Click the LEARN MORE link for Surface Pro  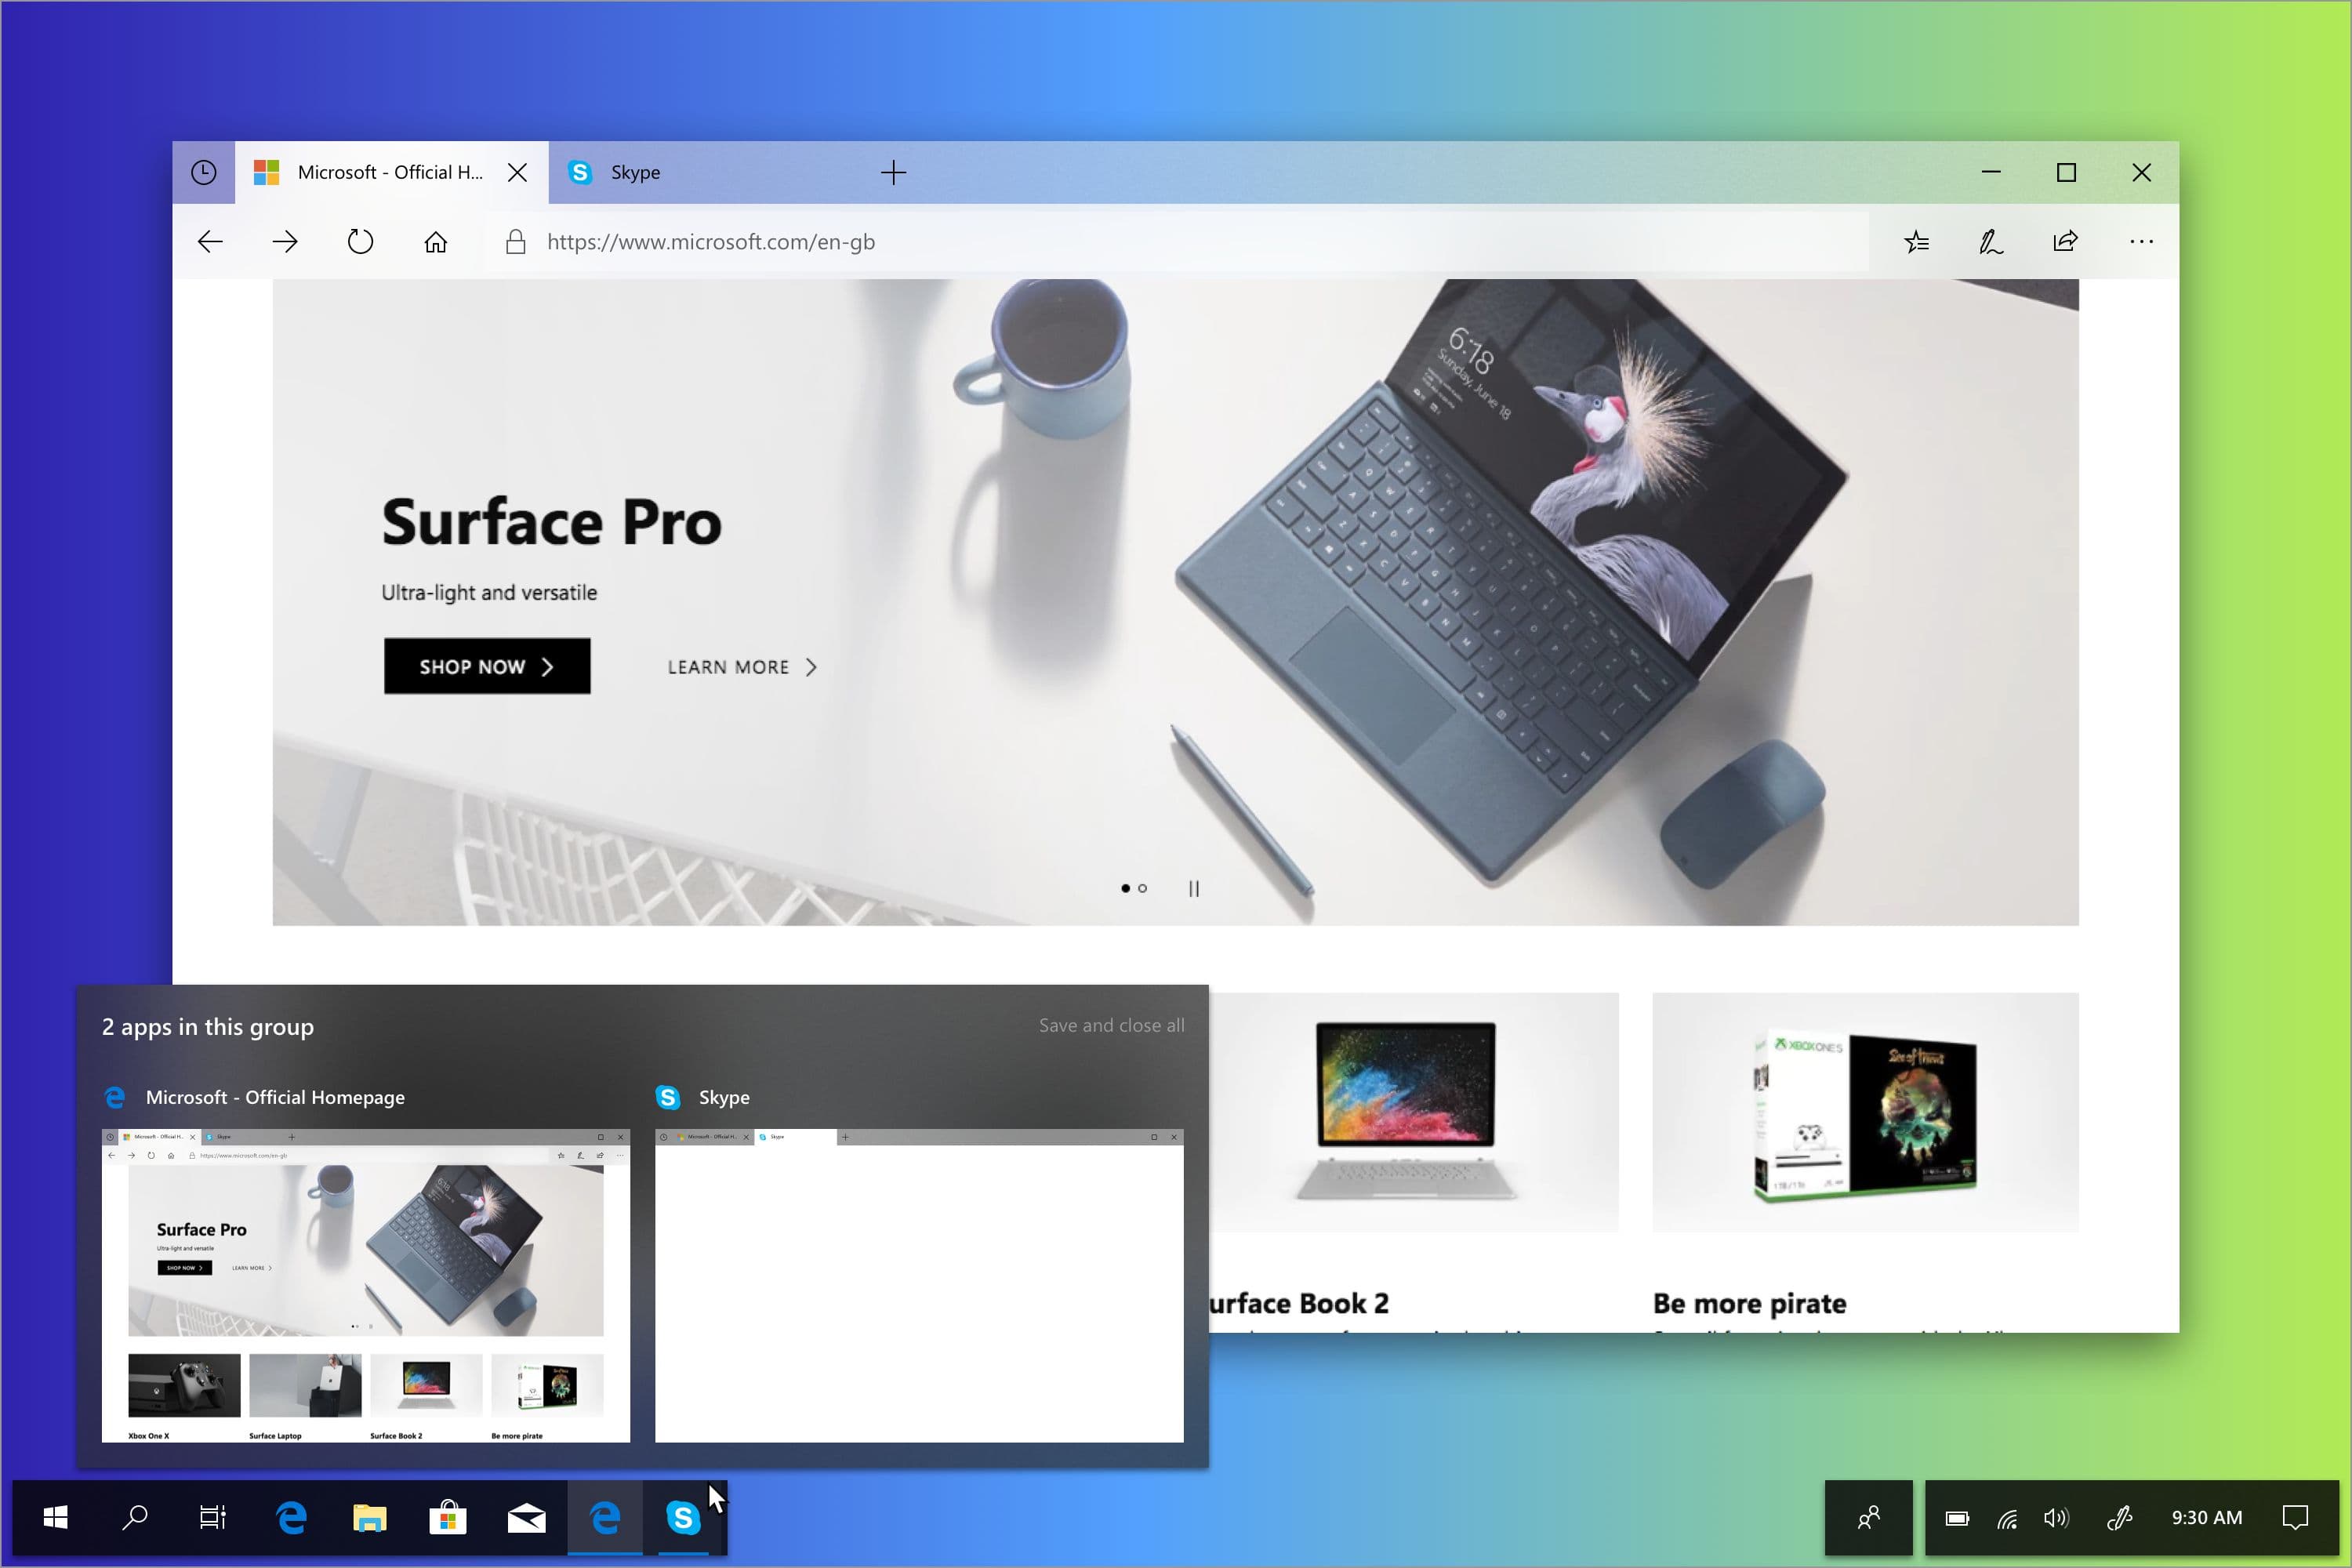coord(740,666)
